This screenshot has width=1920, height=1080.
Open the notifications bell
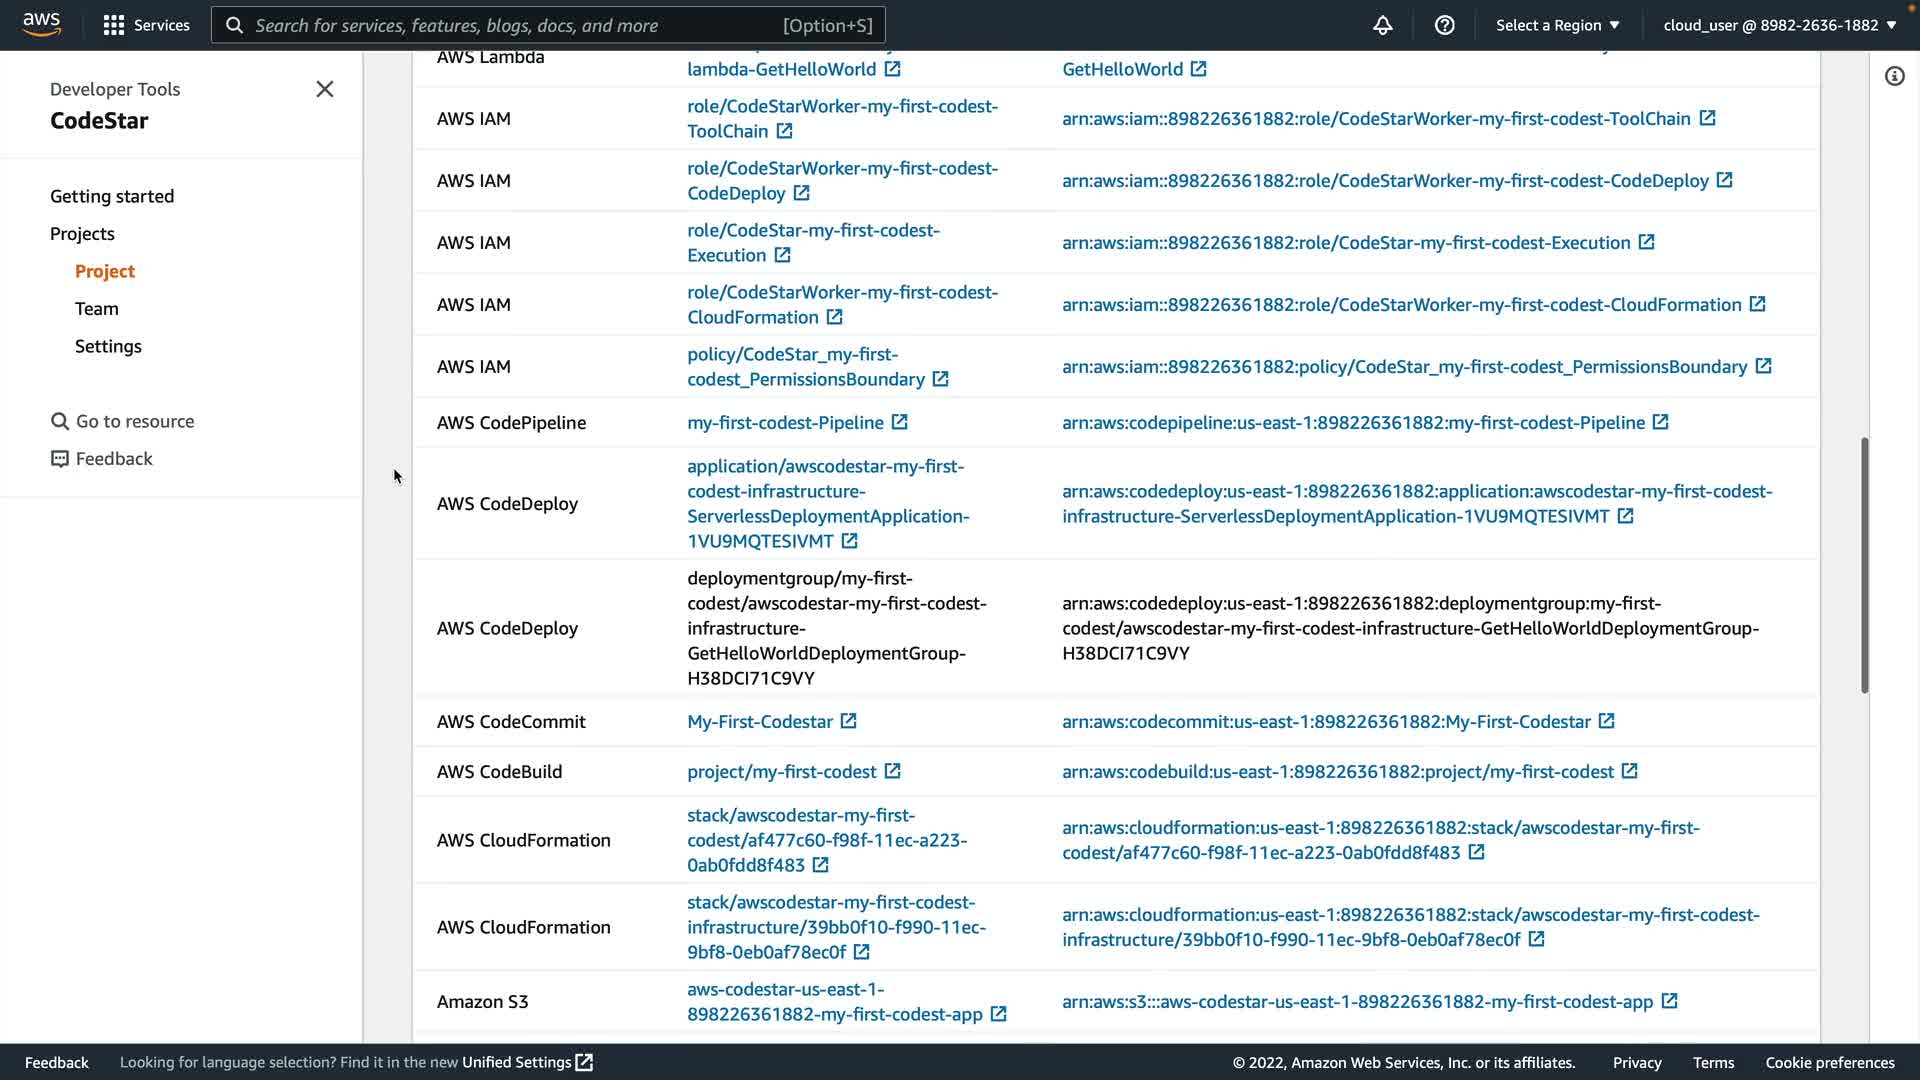tap(1382, 25)
